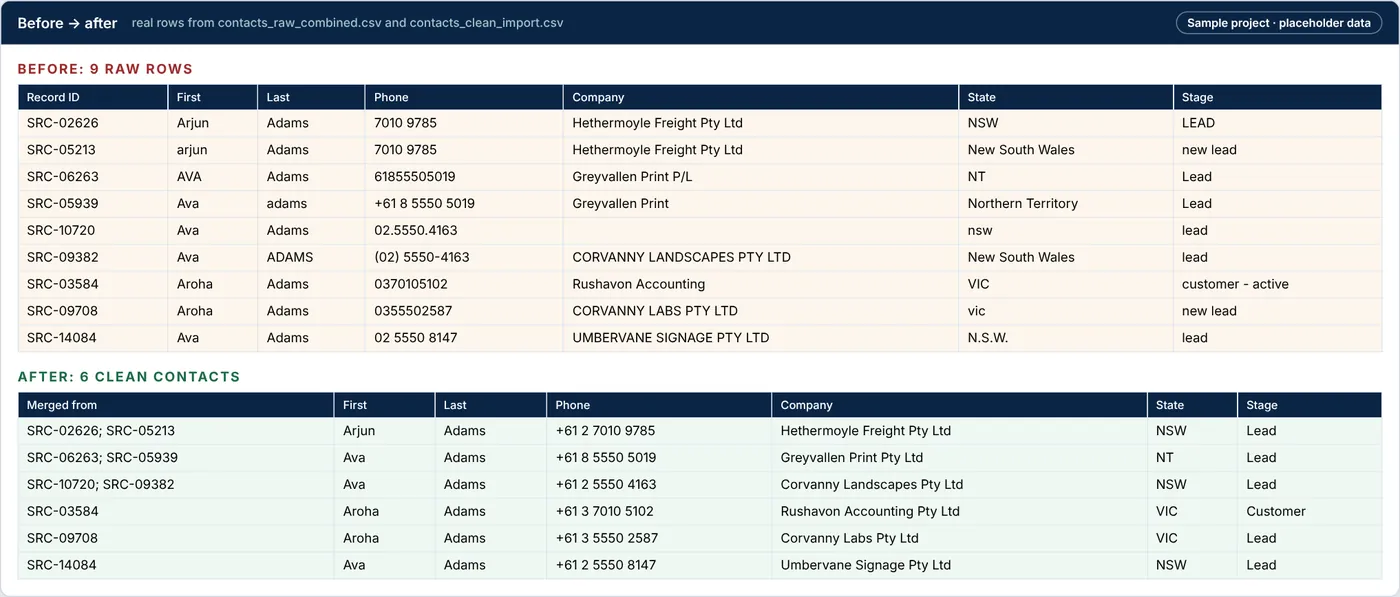Click clean phone '+61 3 7010 5102'
Viewport: 1400px width, 597px height.
(659, 512)
